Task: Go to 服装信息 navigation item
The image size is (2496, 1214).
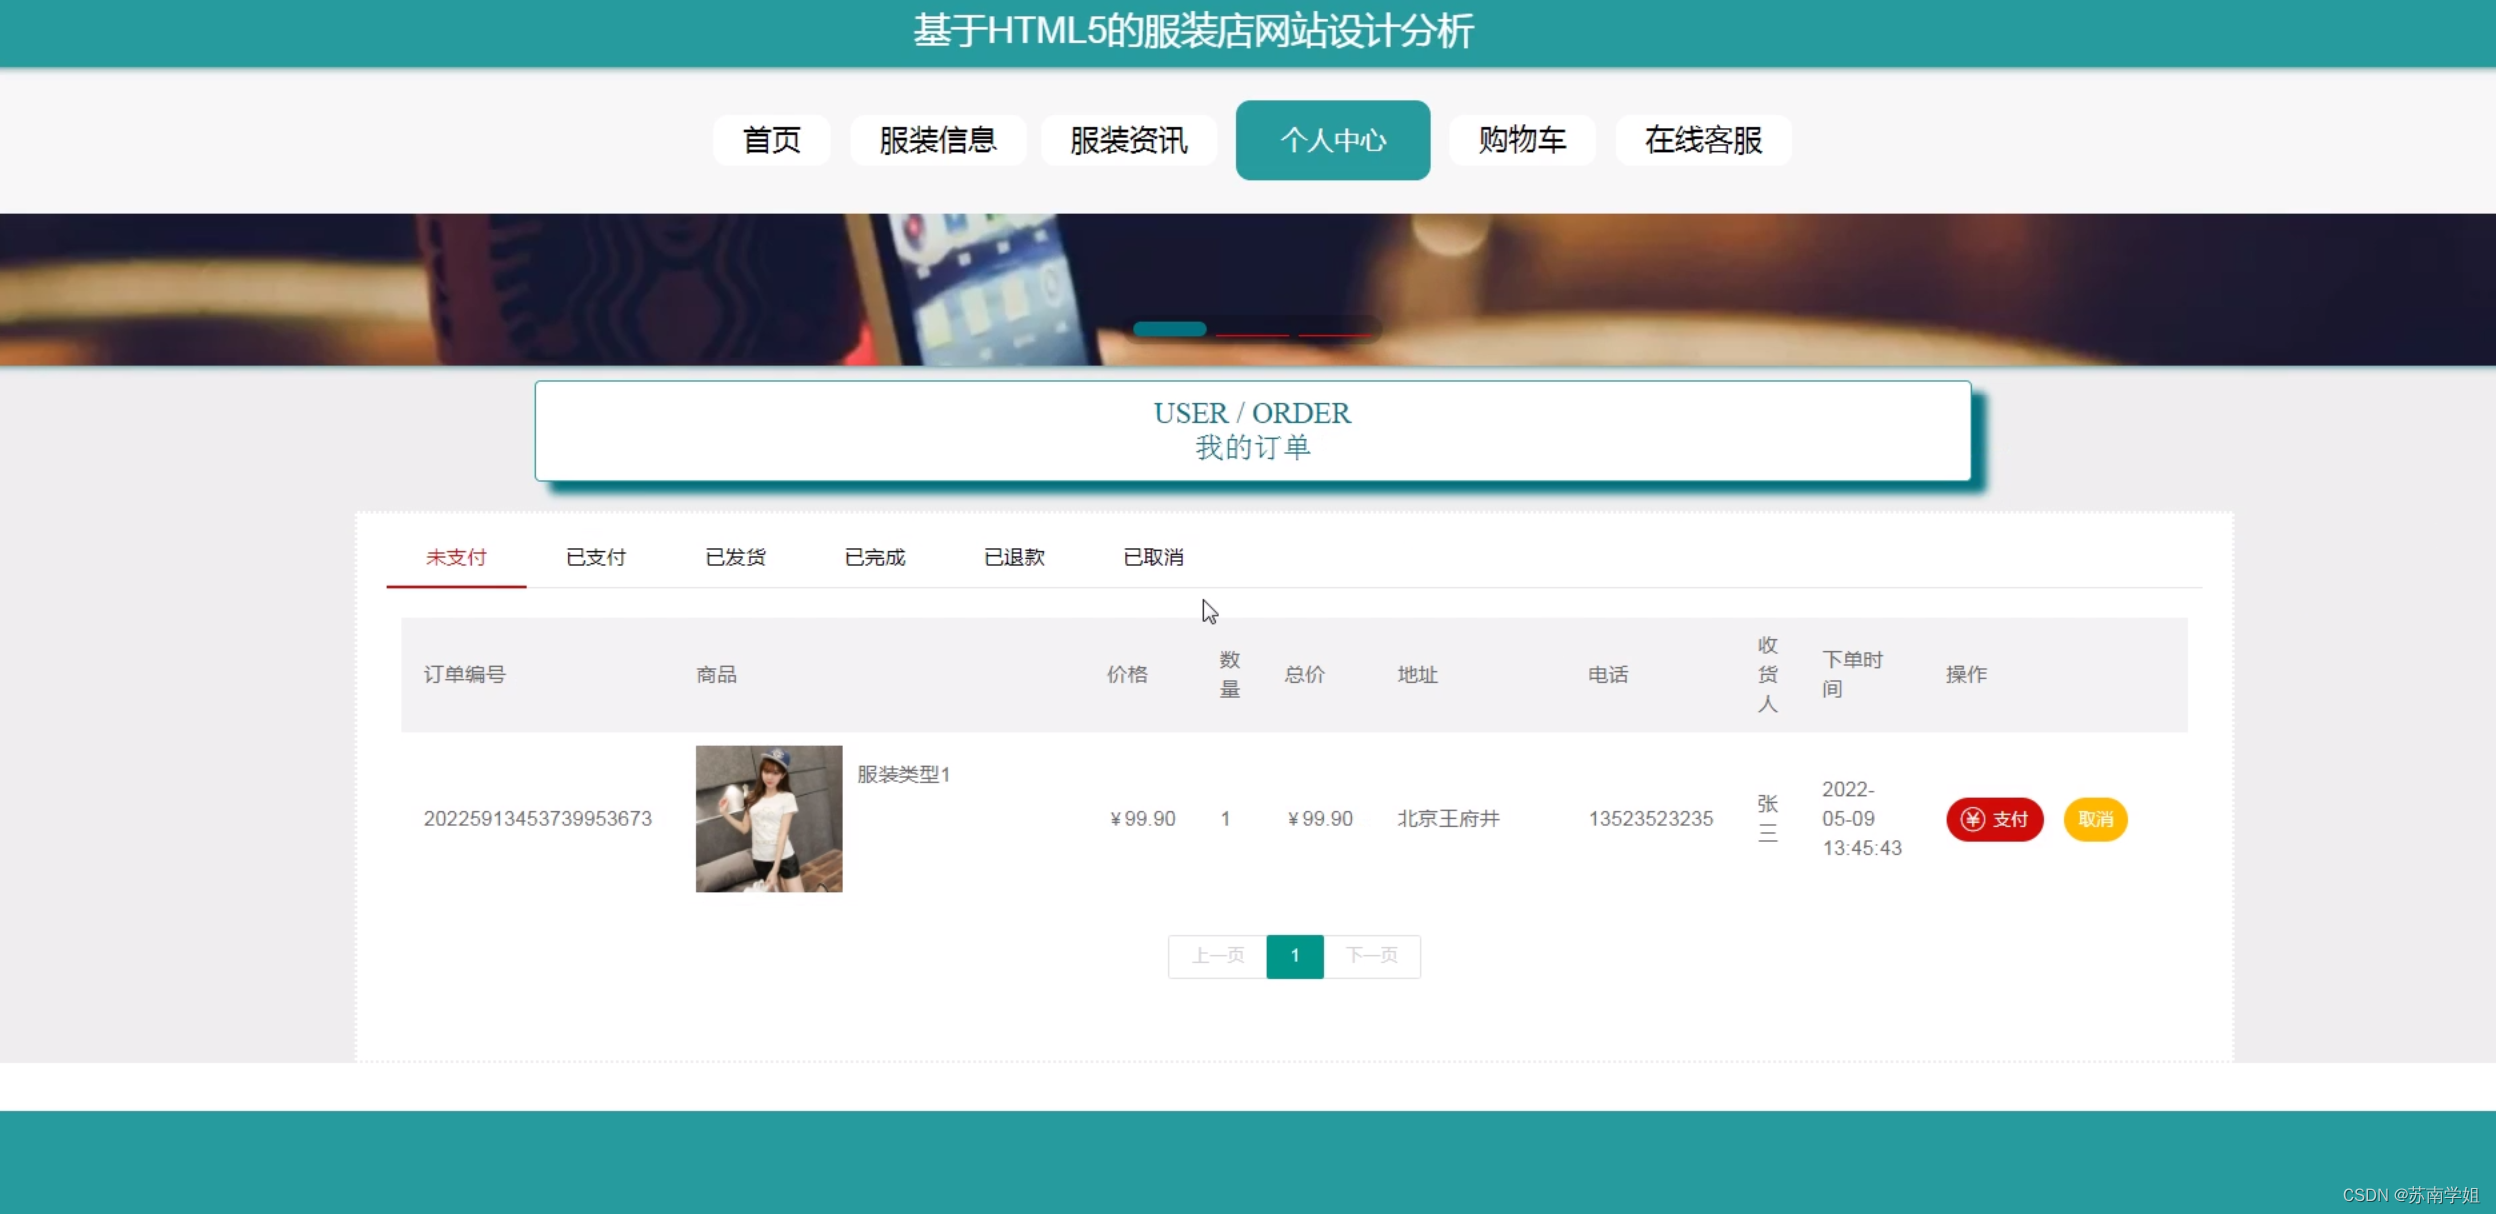Action: [x=937, y=140]
